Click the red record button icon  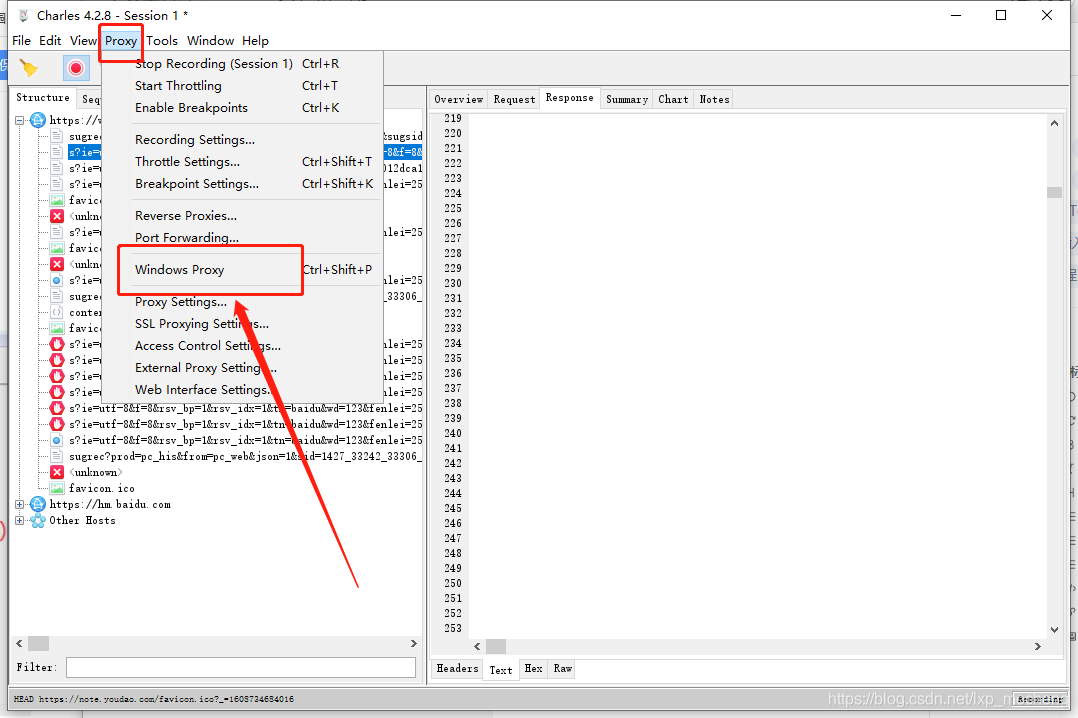[76, 68]
